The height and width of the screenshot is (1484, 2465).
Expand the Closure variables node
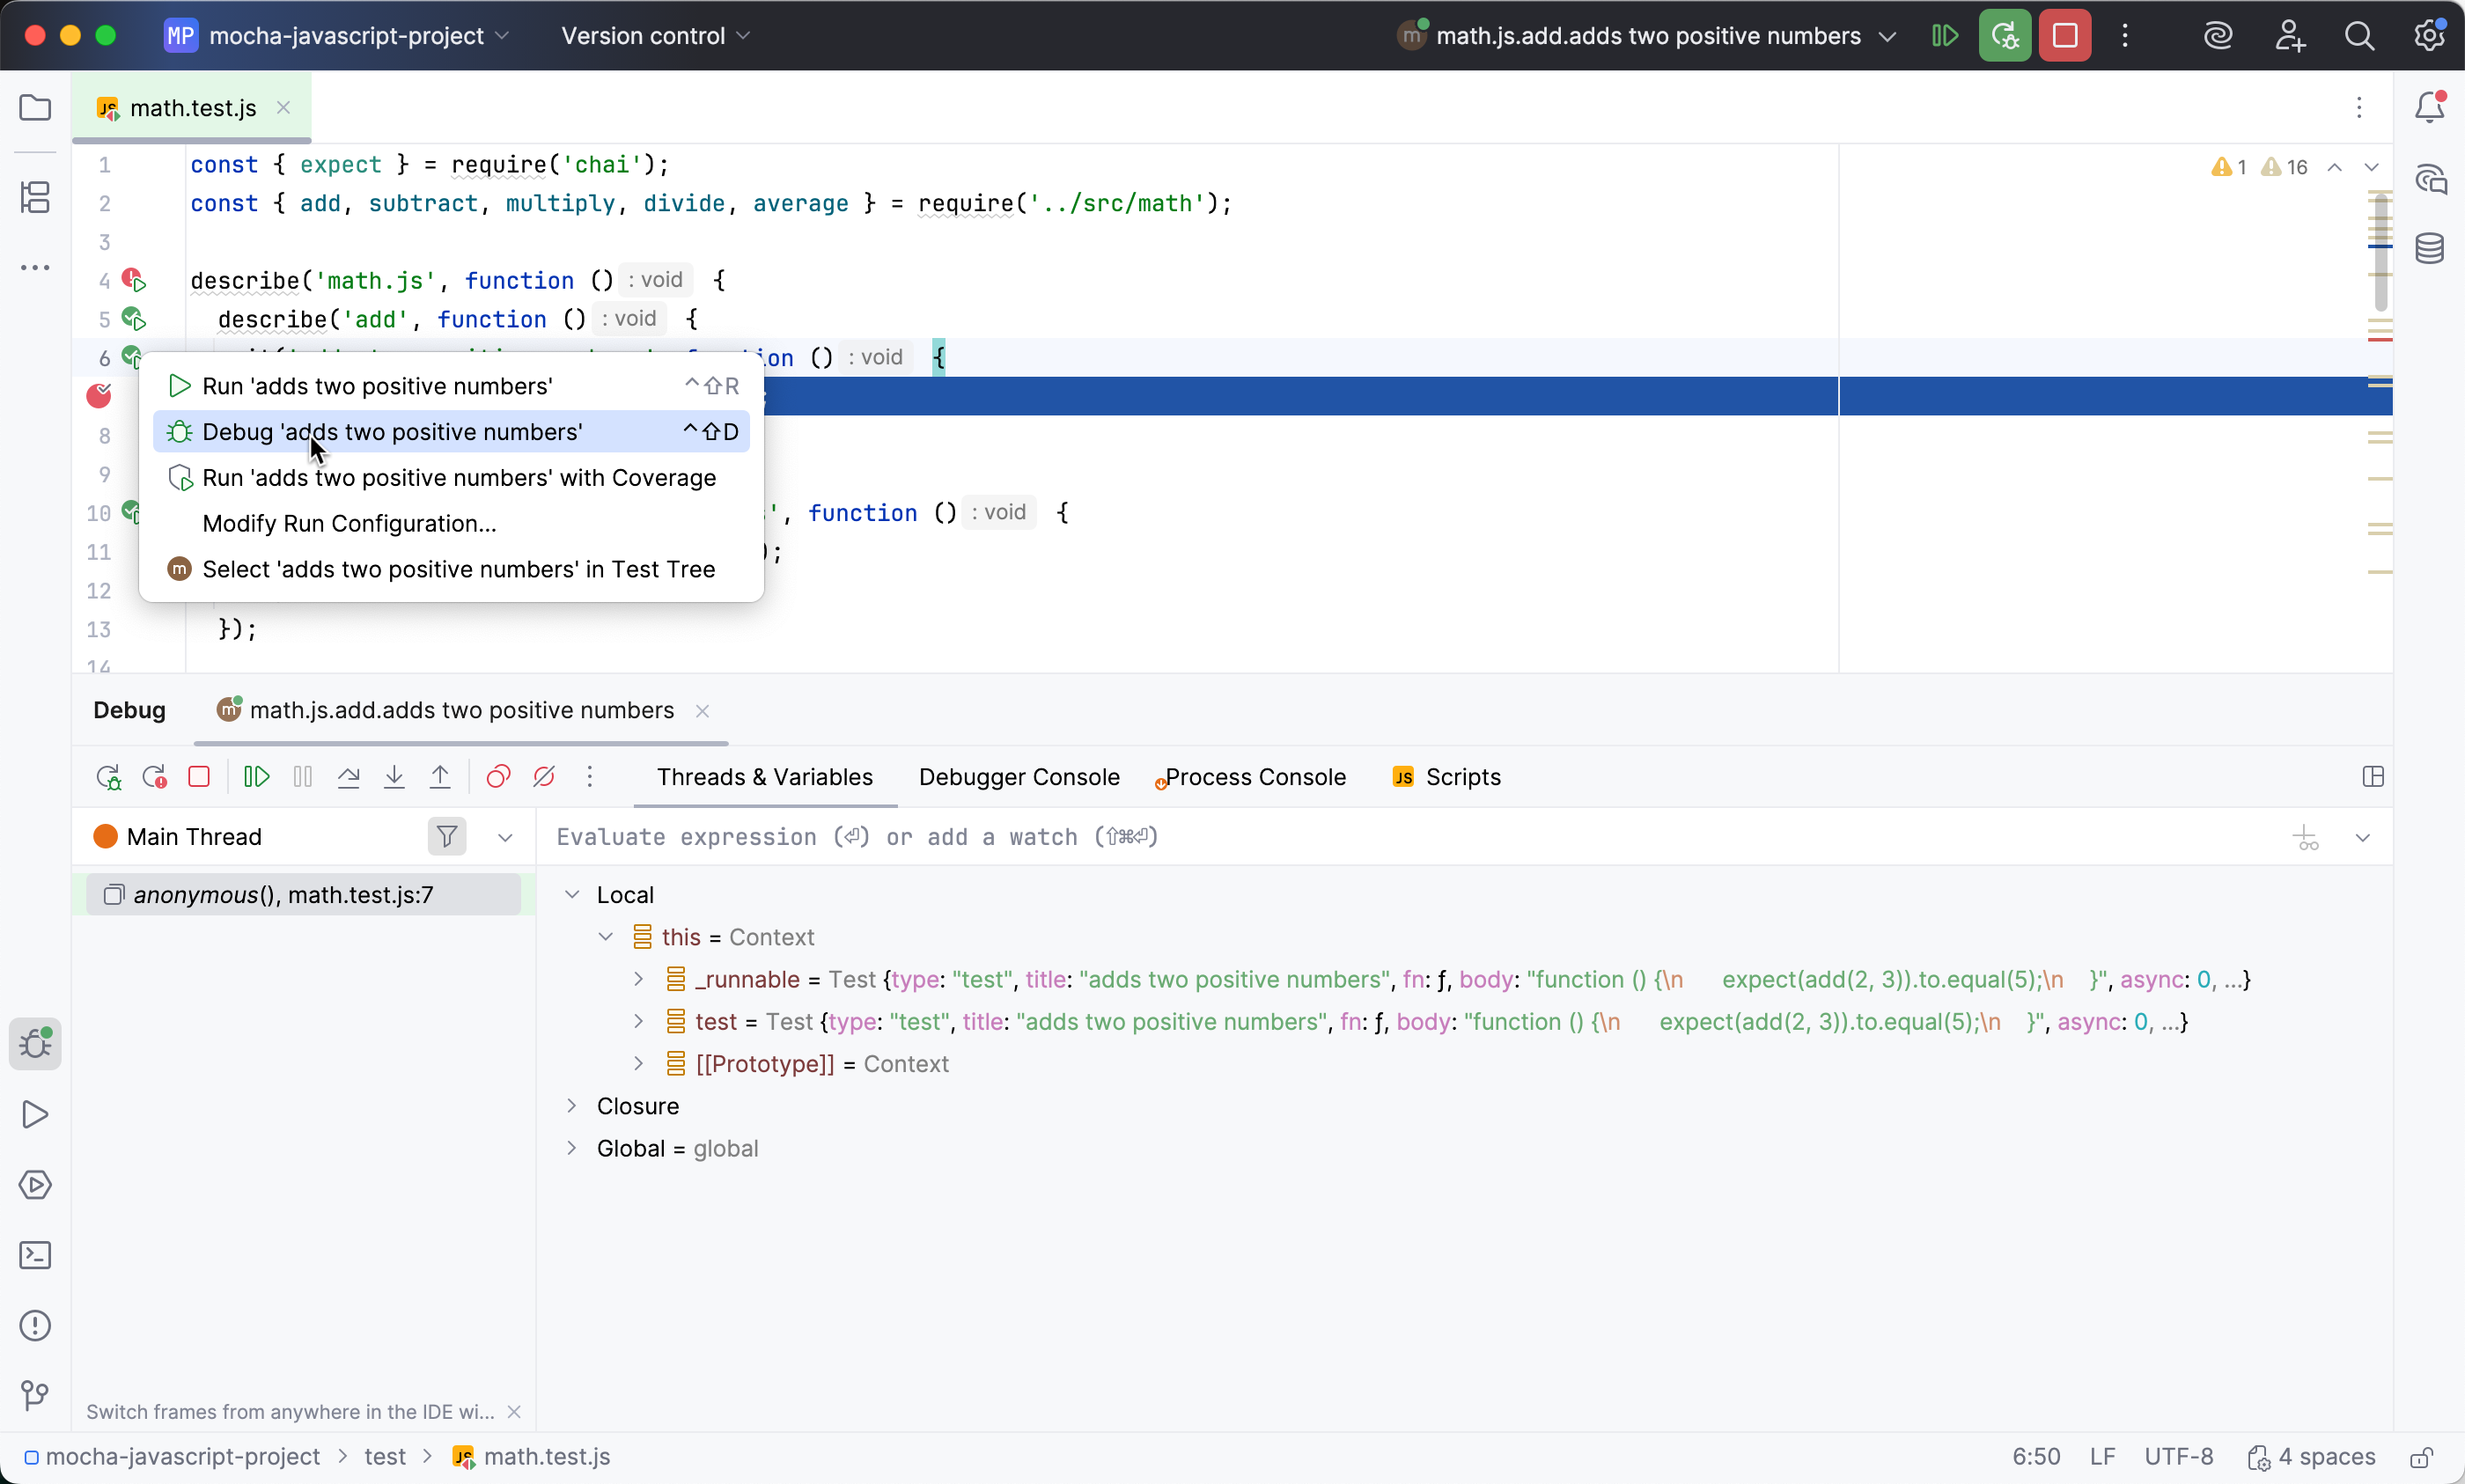[x=572, y=1106]
